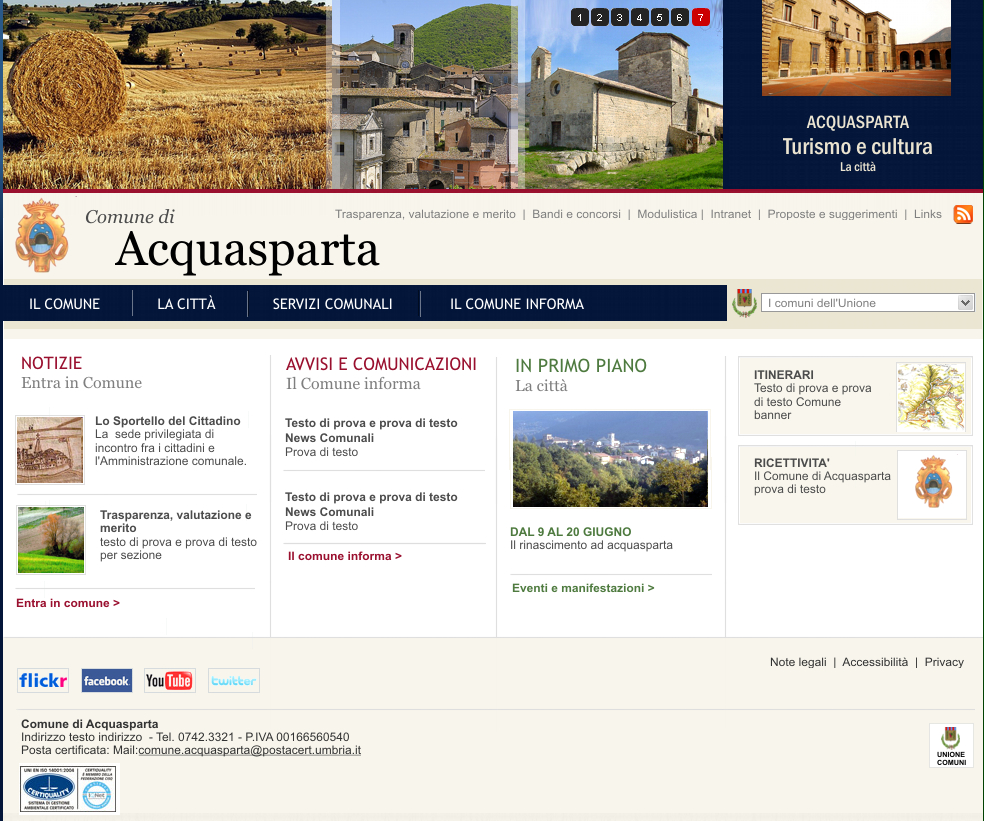Click the Acquasparta coat of arms logo

coord(41,235)
